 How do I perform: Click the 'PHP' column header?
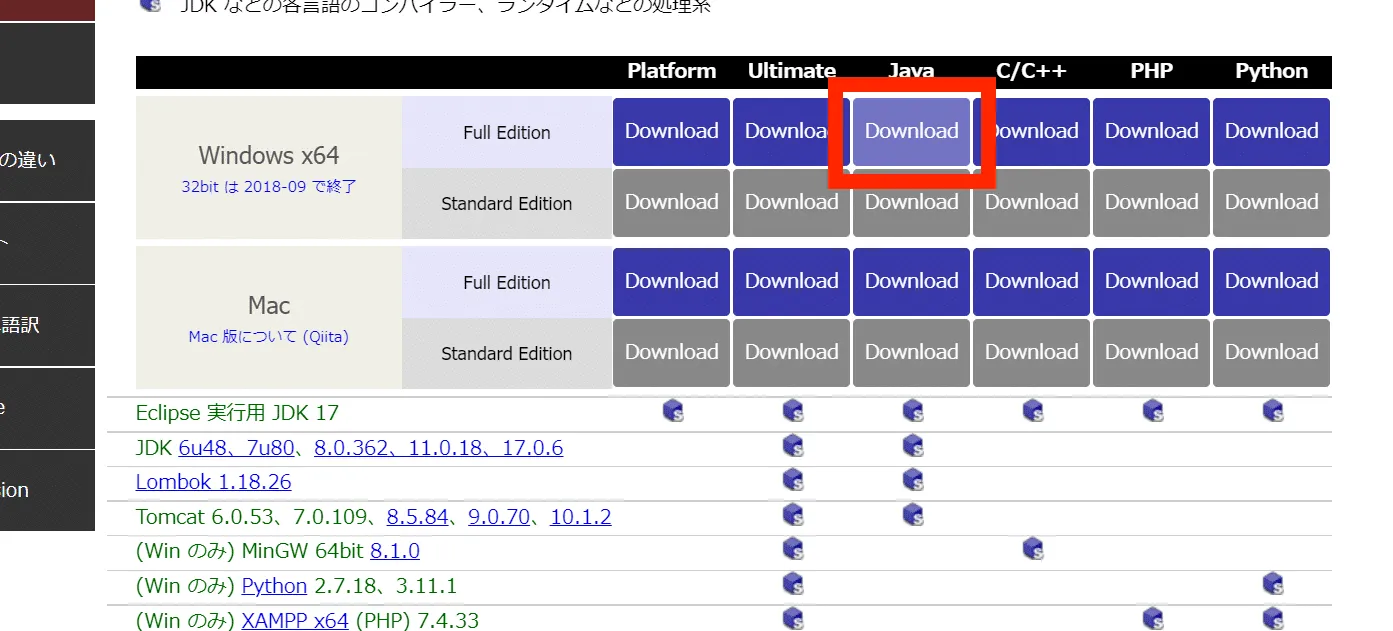tap(1152, 71)
